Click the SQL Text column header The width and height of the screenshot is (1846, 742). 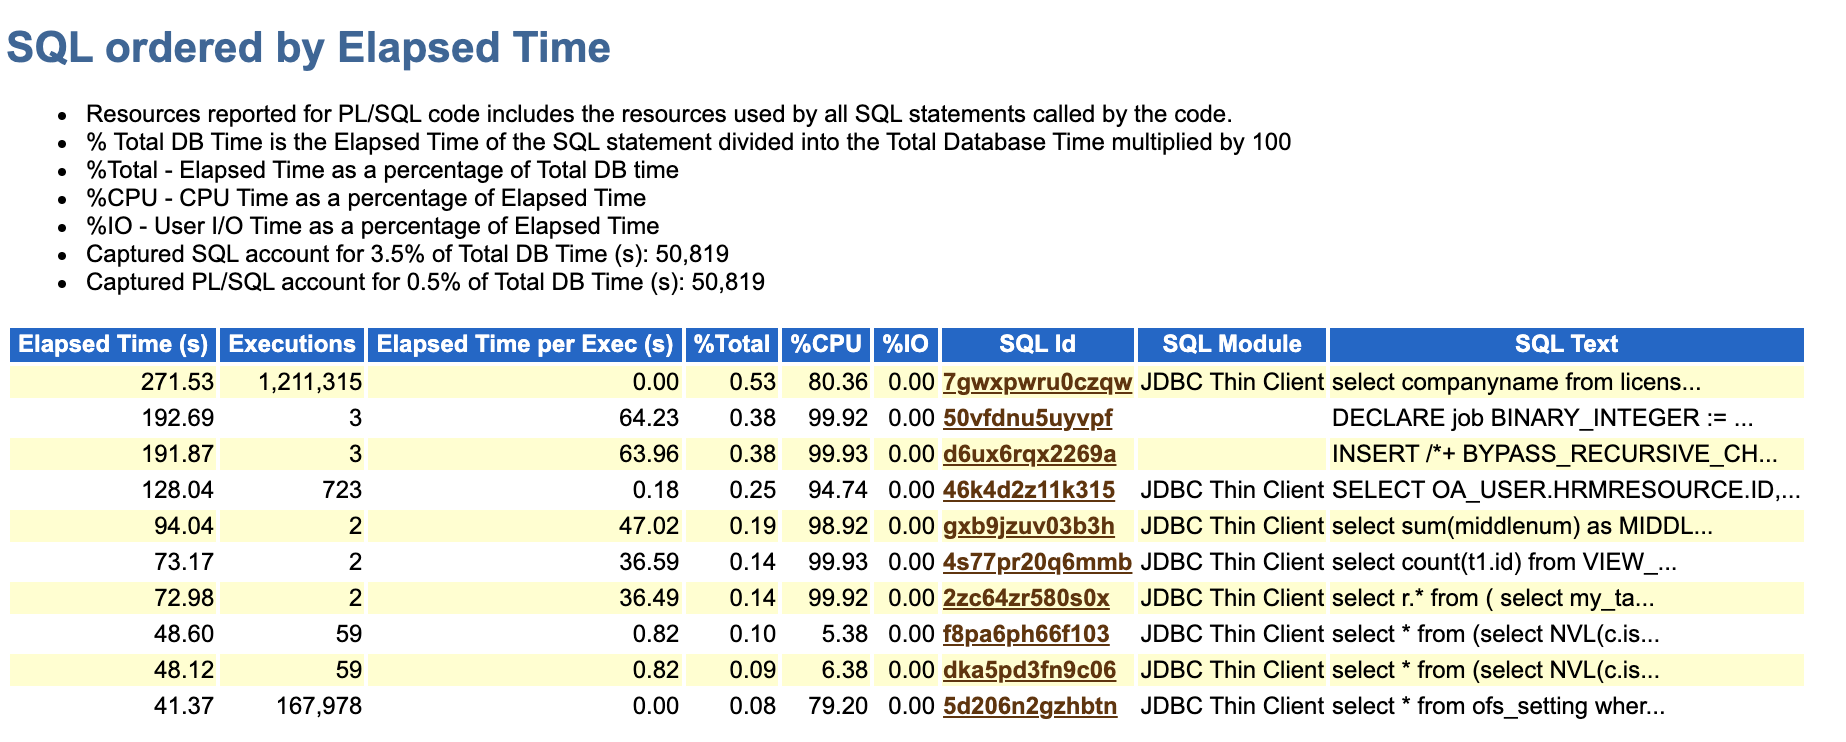coord(1566,345)
